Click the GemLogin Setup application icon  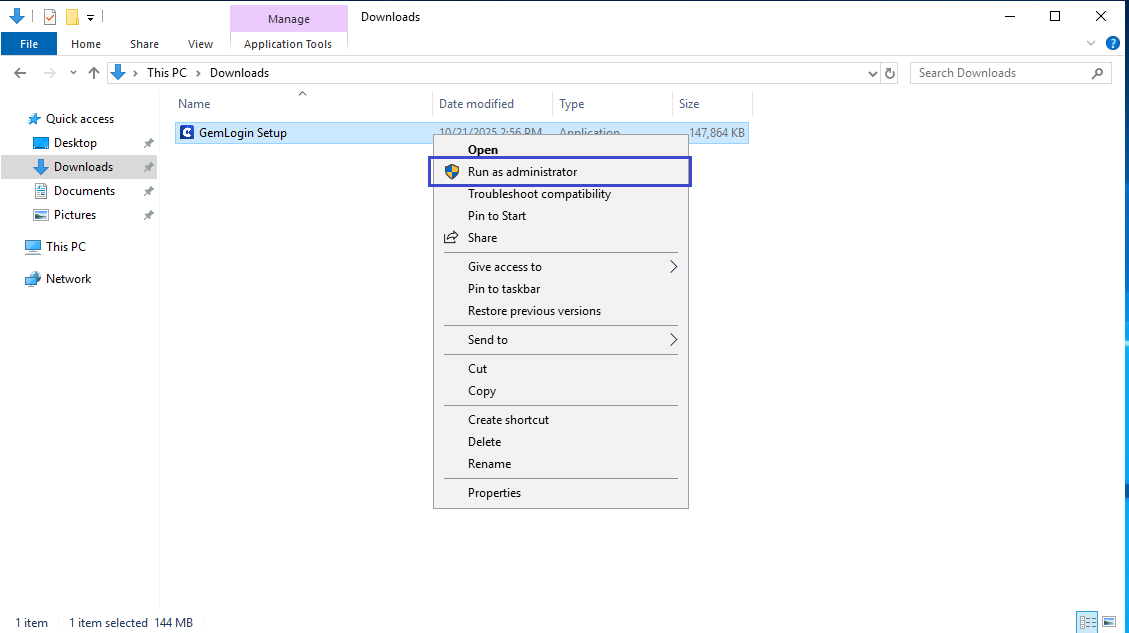click(x=186, y=133)
